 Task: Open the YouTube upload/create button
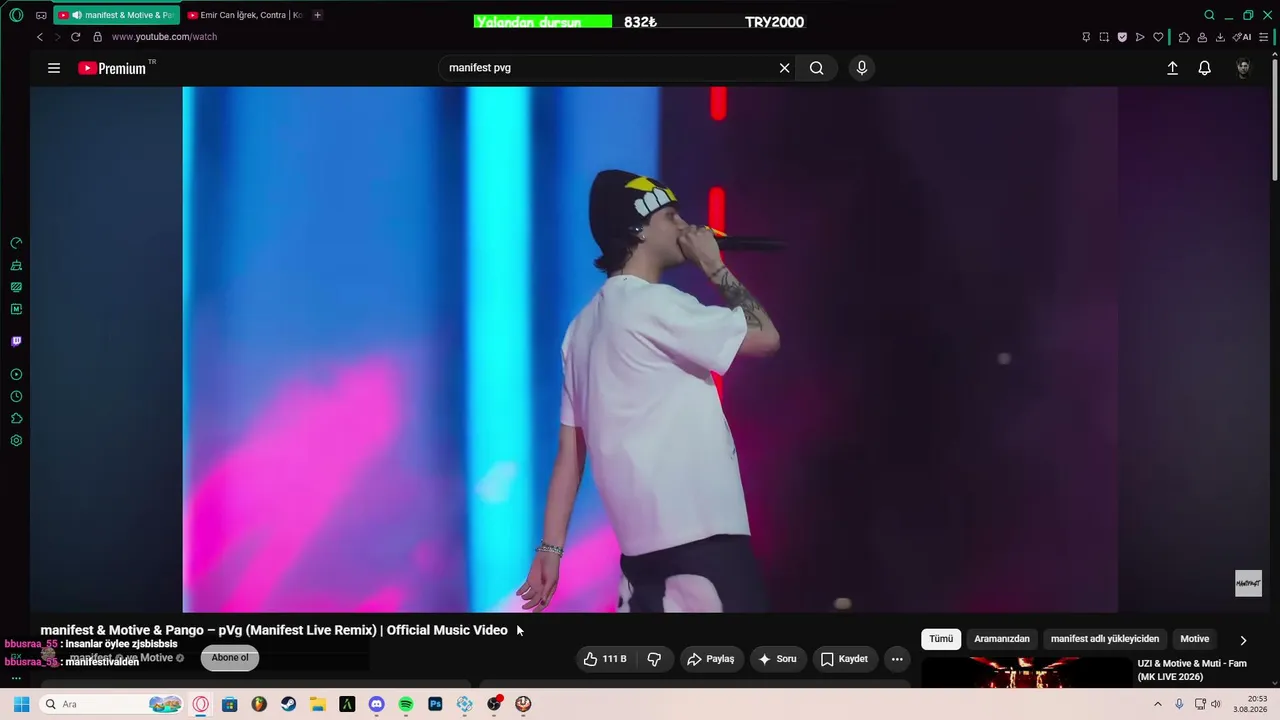[x=1173, y=68]
